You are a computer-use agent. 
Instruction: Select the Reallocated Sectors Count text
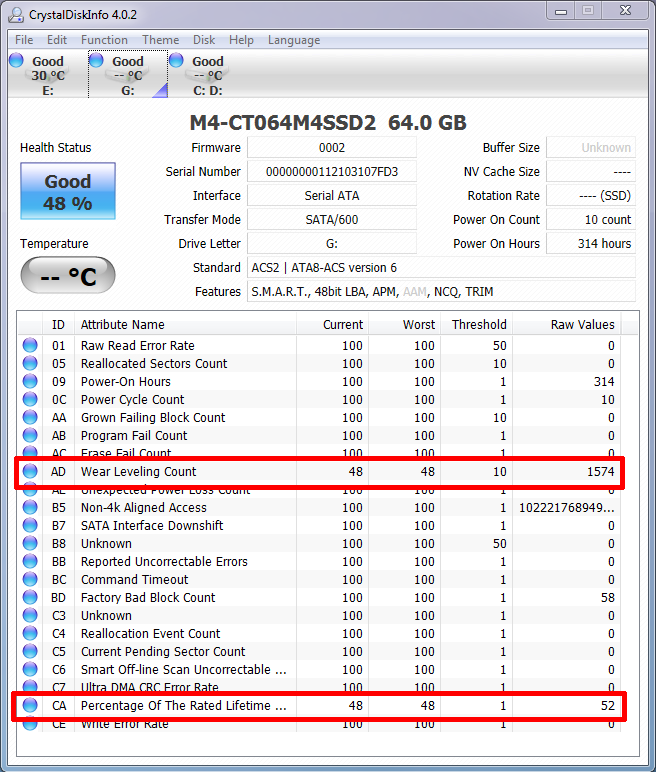tap(154, 364)
